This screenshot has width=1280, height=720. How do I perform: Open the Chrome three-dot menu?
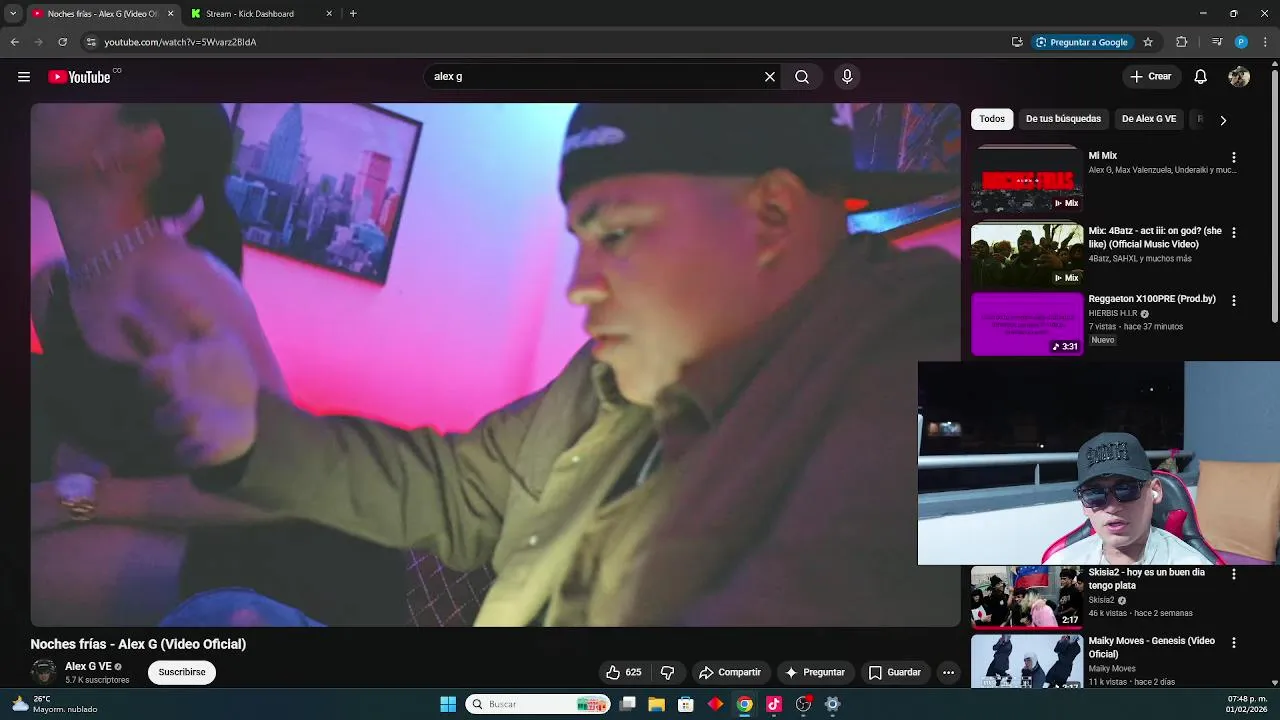click(1266, 42)
